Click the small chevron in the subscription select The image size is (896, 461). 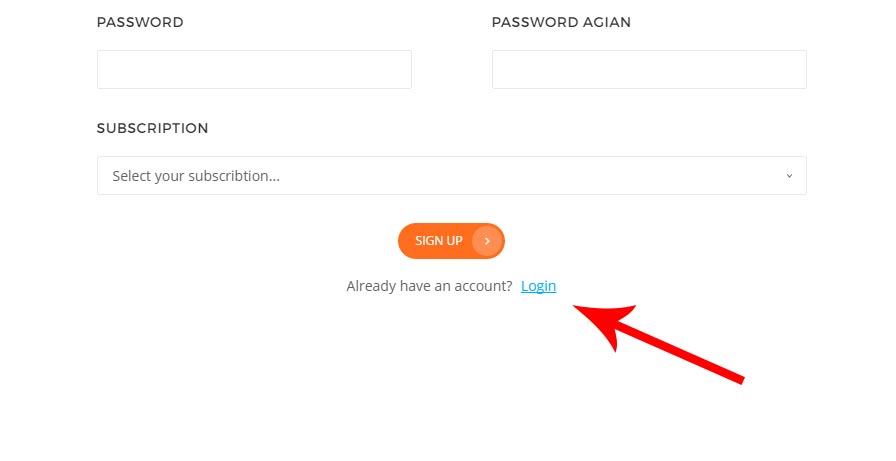tap(788, 176)
